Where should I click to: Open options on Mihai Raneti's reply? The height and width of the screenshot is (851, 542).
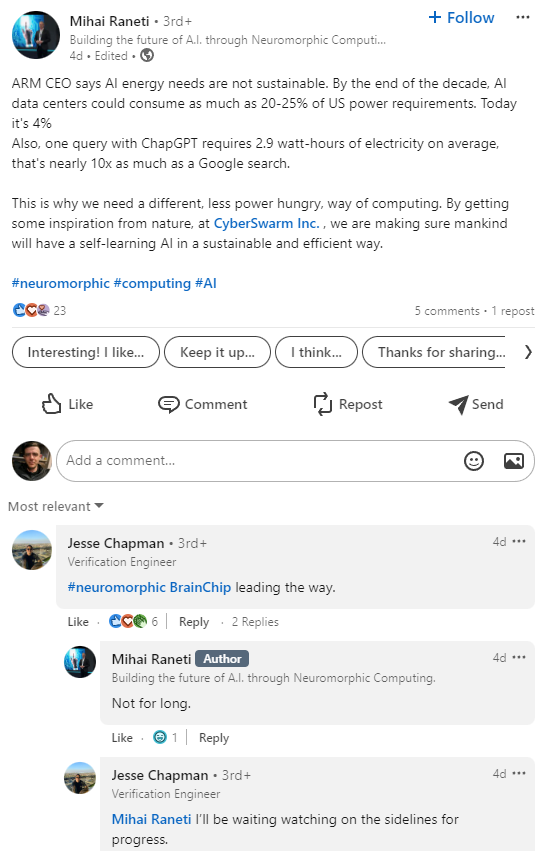[519, 657]
